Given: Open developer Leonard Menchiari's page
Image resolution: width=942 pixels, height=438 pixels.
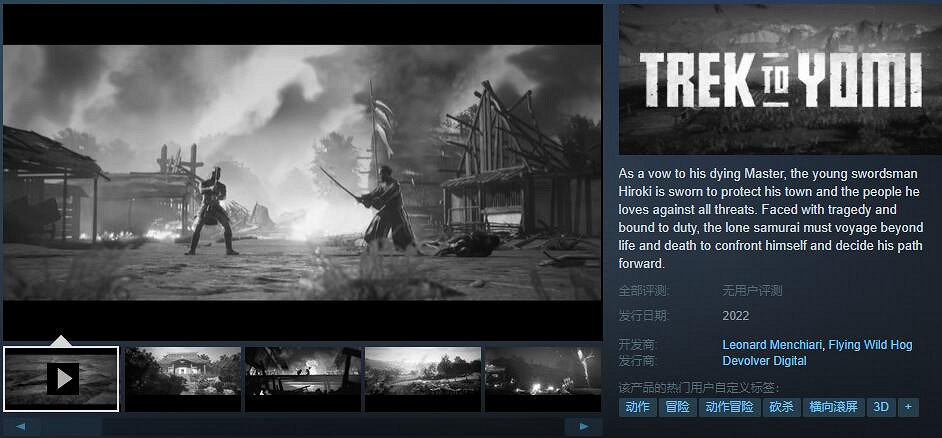Looking at the screenshot, I should (773, 345).
